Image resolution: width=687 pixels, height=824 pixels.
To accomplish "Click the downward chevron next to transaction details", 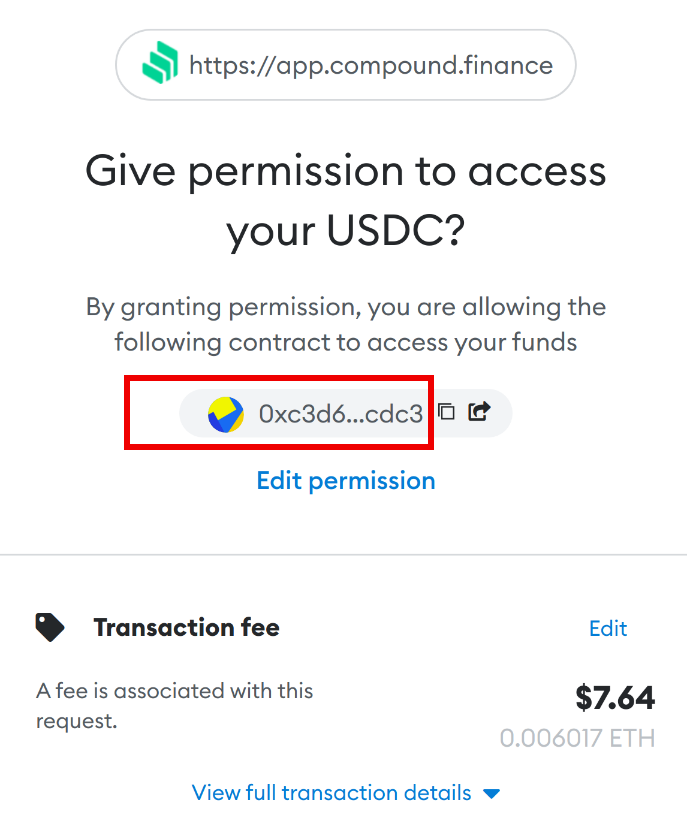I will pos(491,793).
